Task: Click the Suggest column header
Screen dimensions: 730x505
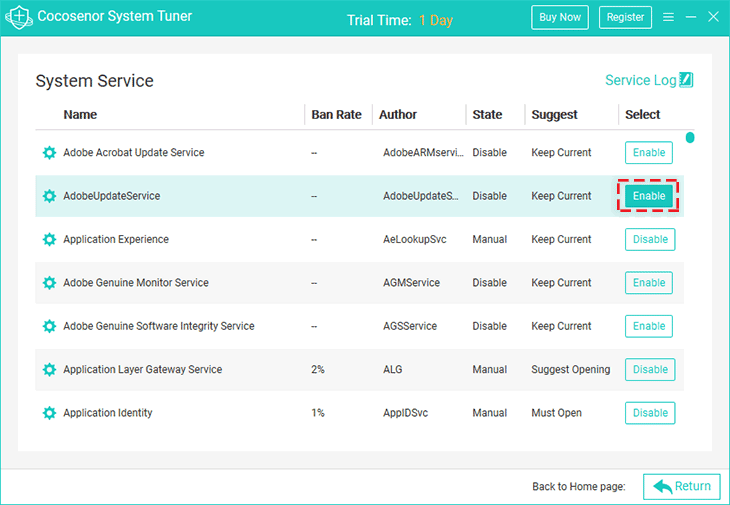Action: click(554, 114)
